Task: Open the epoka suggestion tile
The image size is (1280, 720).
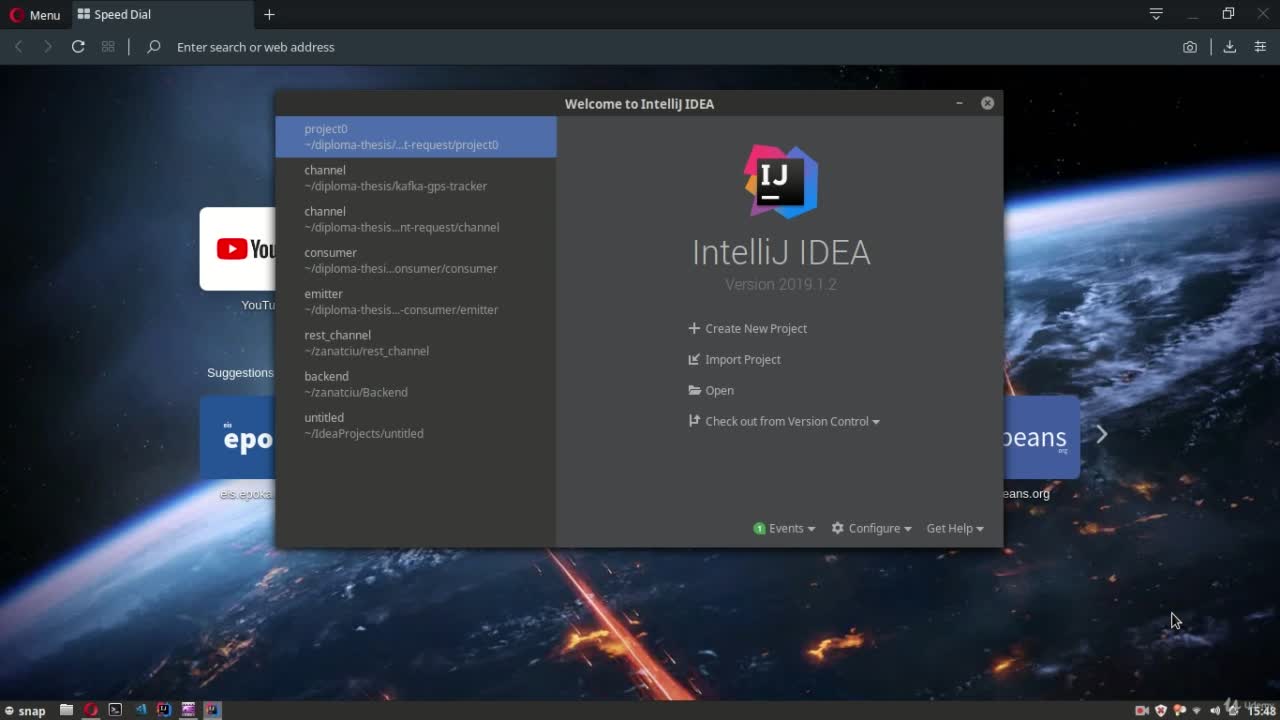Action: 237,437
